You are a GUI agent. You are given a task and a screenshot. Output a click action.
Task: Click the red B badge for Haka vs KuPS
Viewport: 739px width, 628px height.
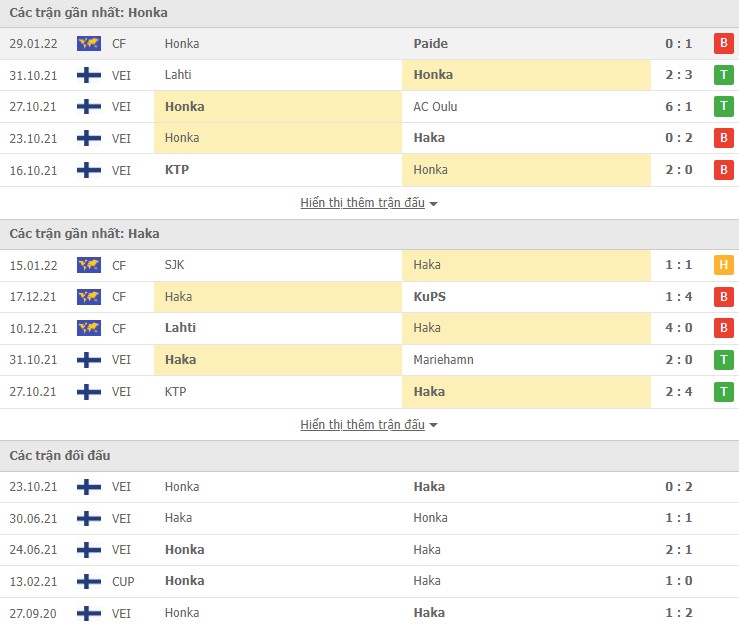point(723,298)
